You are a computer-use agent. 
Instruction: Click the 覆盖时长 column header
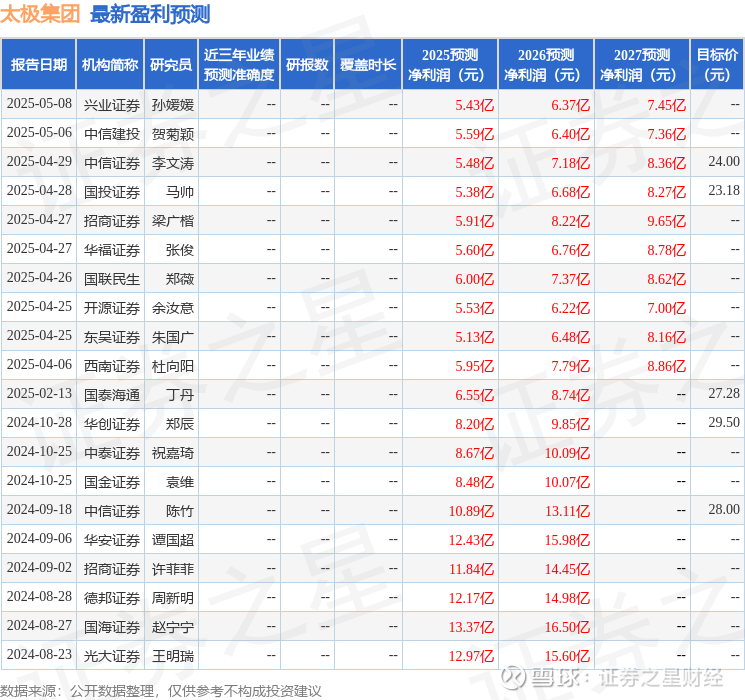pos(368,65)
